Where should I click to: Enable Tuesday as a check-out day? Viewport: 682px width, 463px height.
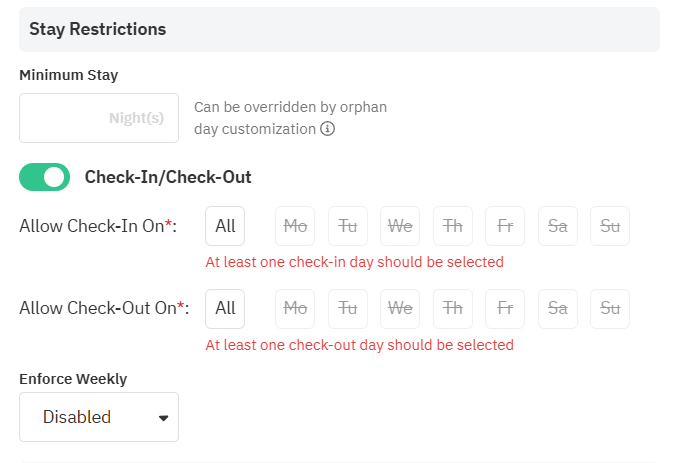pos(348,308)
